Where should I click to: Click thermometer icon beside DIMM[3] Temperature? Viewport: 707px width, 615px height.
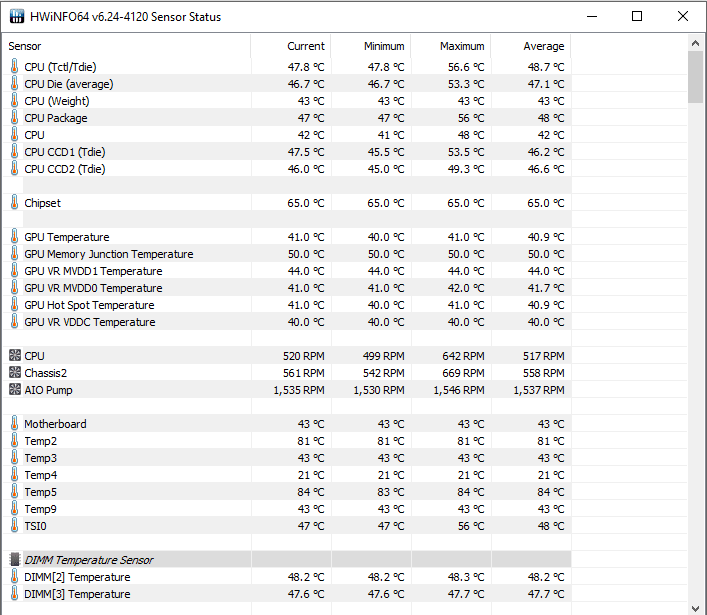click(14, 594)
